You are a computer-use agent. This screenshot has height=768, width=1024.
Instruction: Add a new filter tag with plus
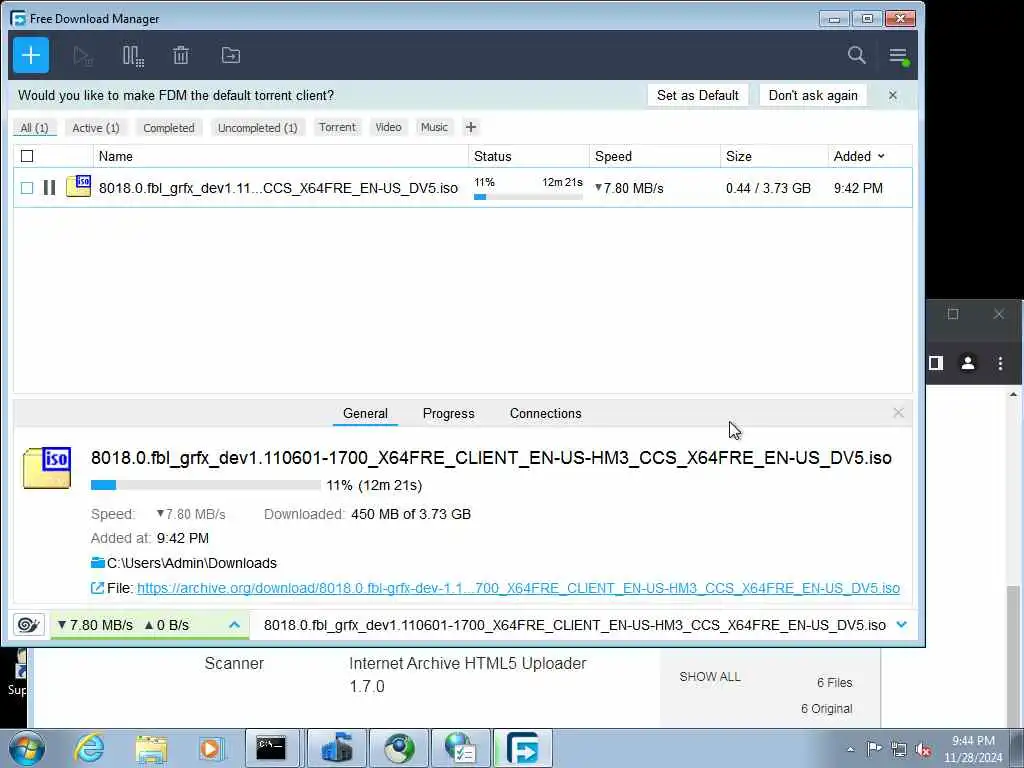471,127
